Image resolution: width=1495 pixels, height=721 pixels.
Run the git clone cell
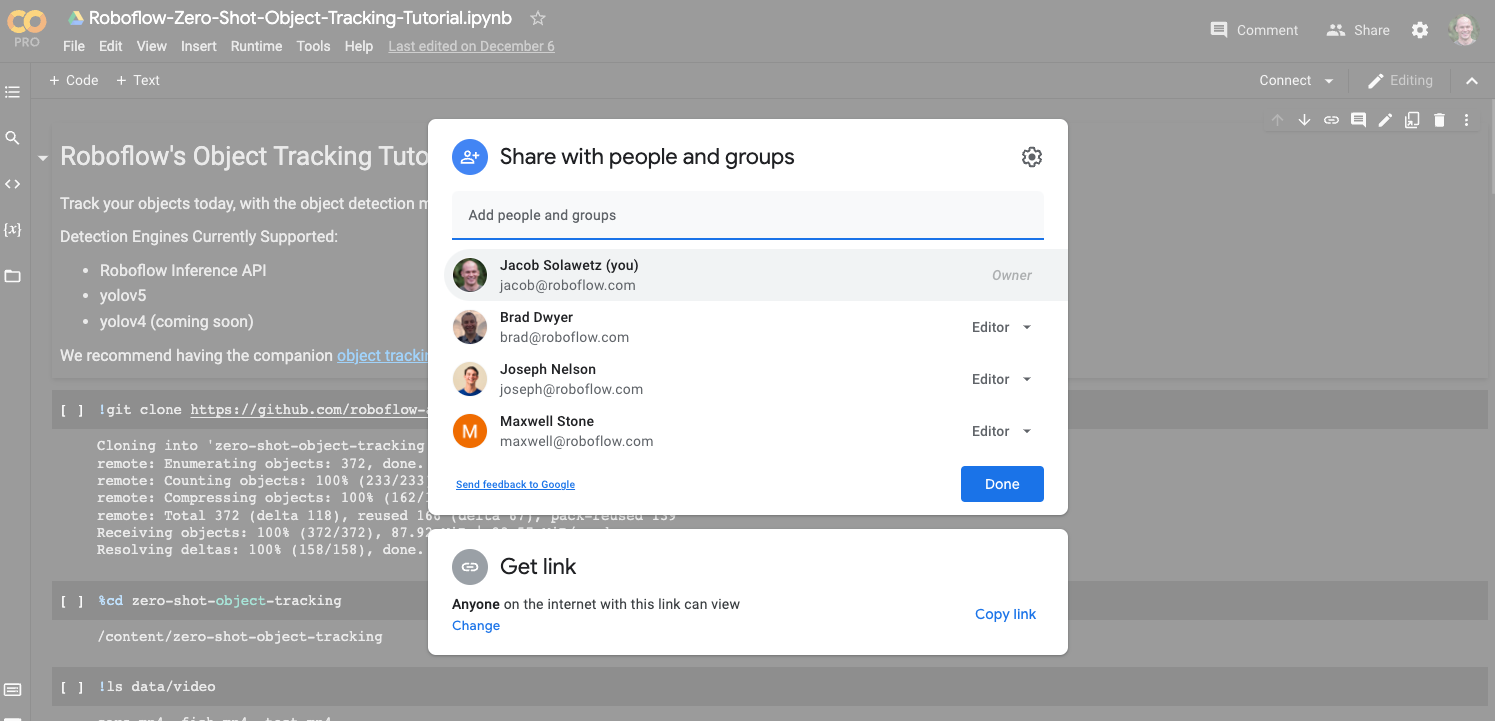tap(72, 410)
